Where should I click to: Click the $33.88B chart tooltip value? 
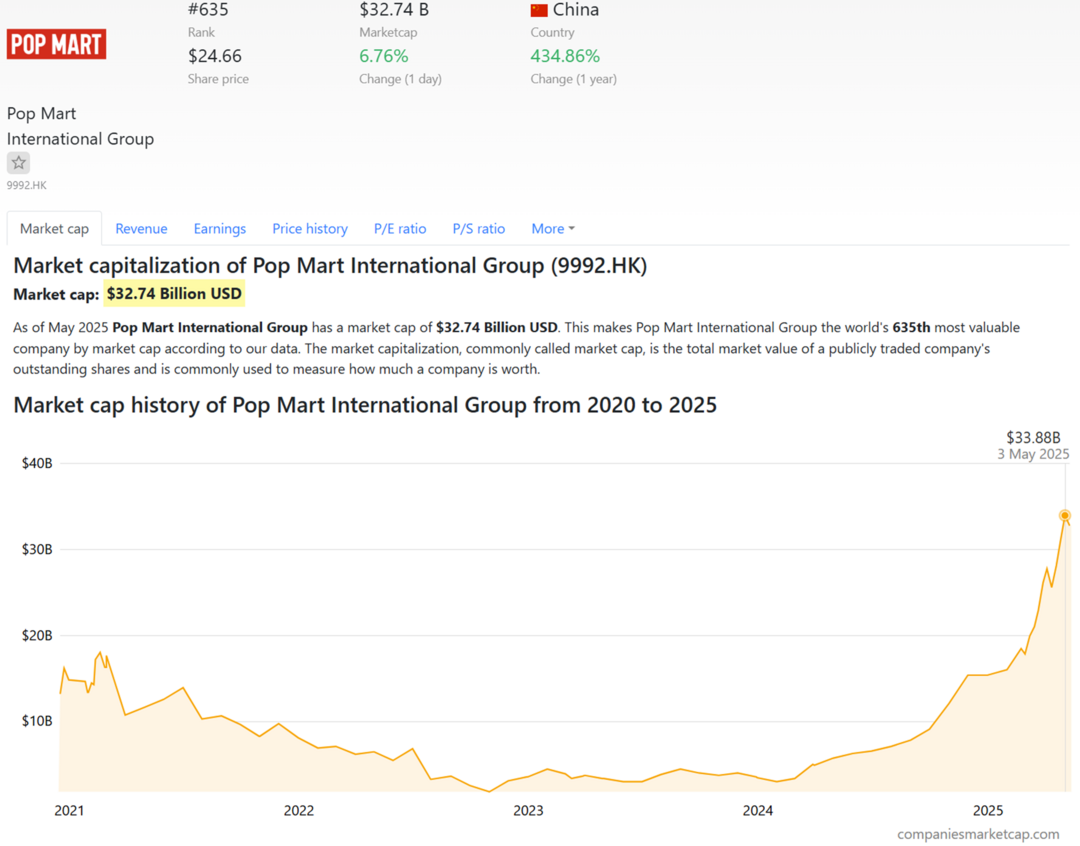[x=1033, y=437]
